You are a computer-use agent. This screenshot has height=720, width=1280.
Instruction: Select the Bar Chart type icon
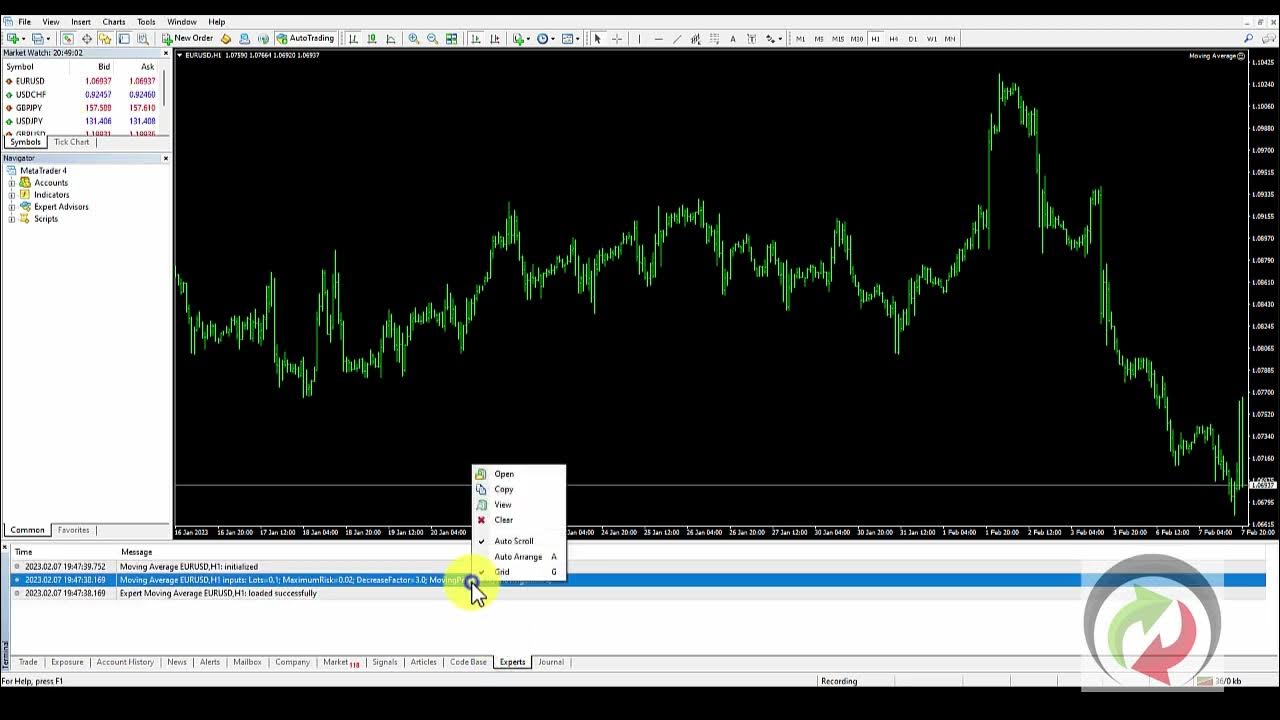[x=353, y=39]
